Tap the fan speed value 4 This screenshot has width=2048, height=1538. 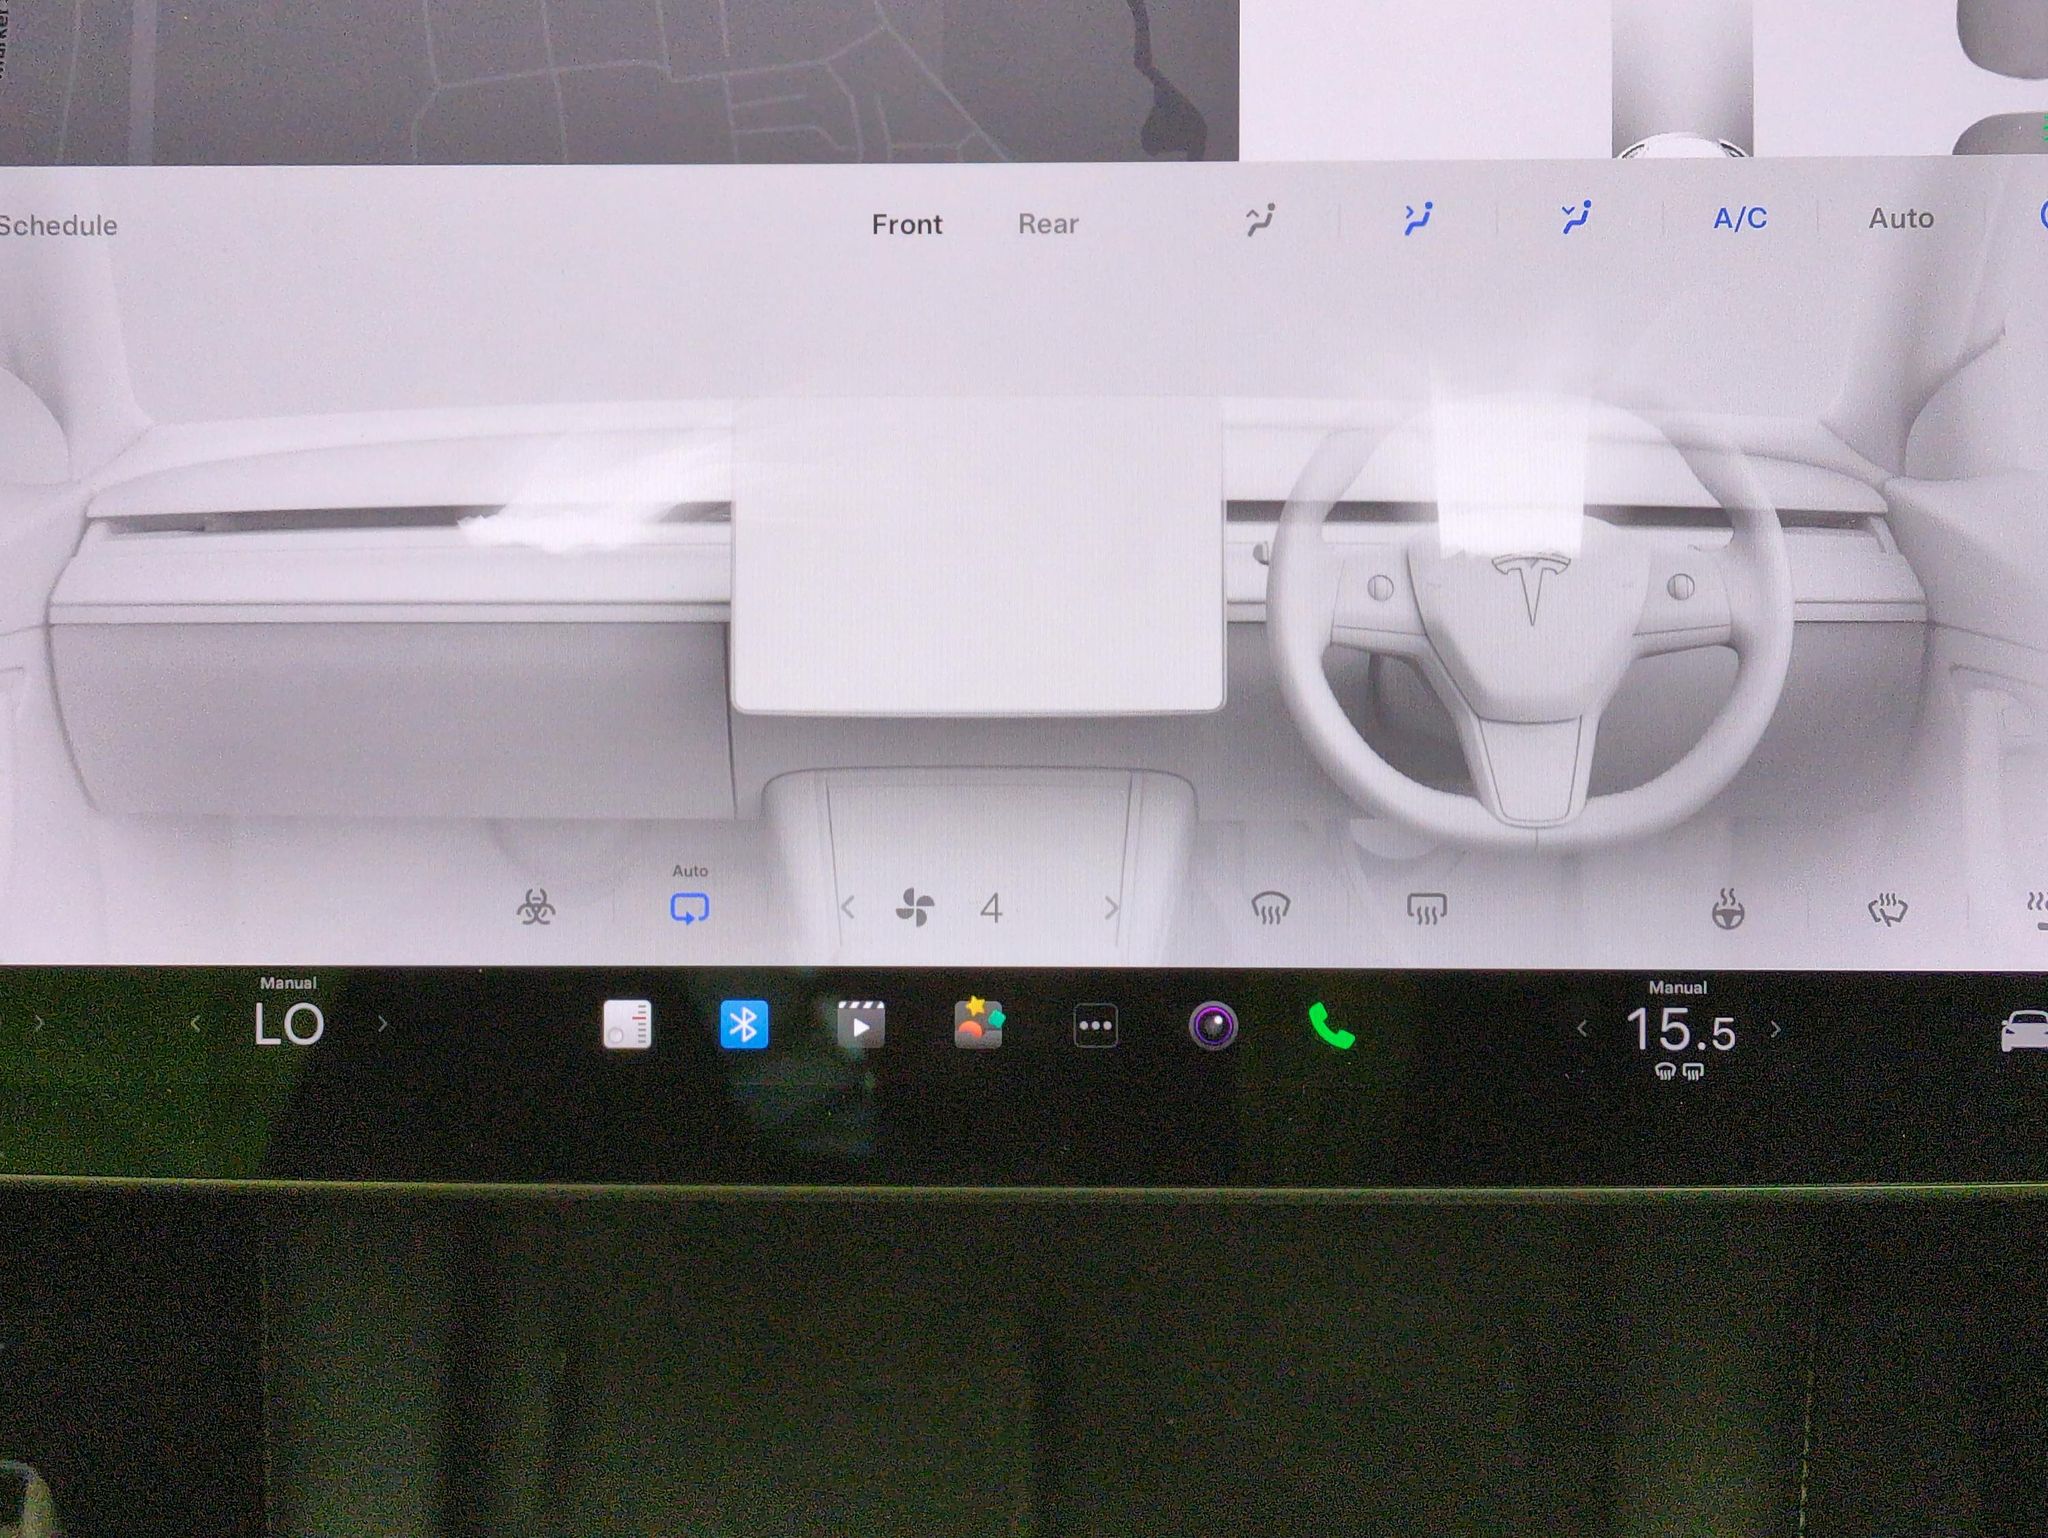coord(991,908)
